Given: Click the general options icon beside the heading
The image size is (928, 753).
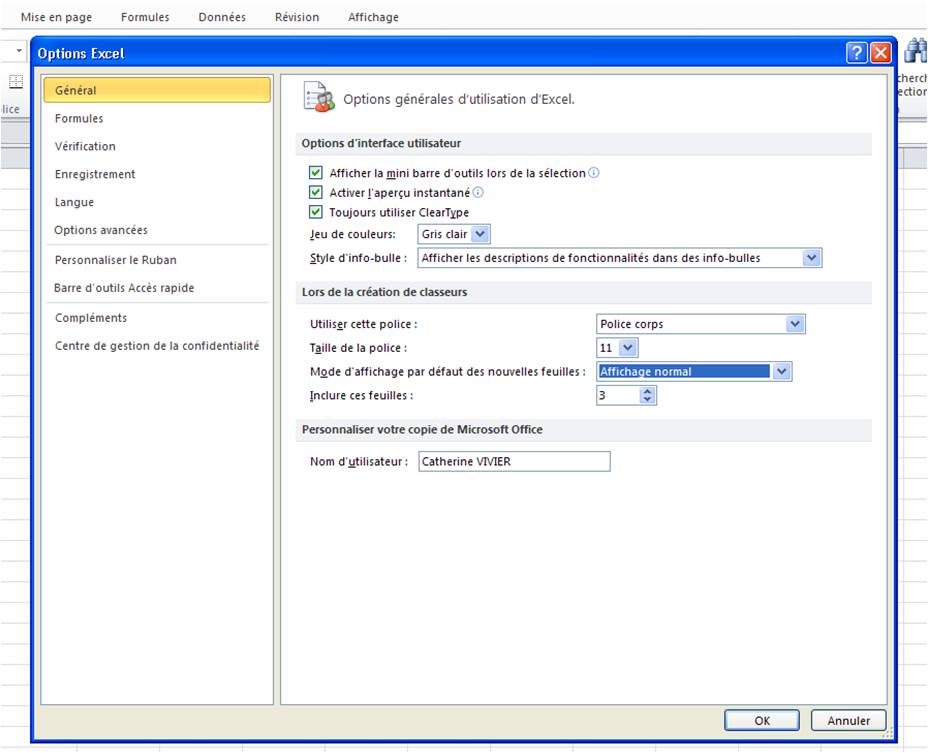Looking at the screenshot, I should pyautogui.click(x=318, y=97).
